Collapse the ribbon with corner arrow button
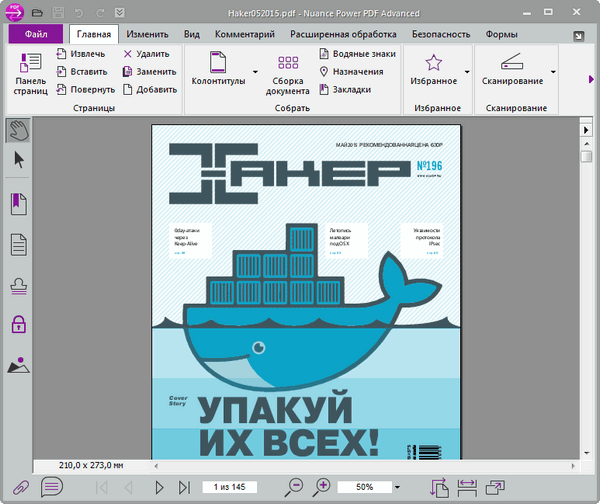Viewport: 600px width, 504px height. (579, 36)
